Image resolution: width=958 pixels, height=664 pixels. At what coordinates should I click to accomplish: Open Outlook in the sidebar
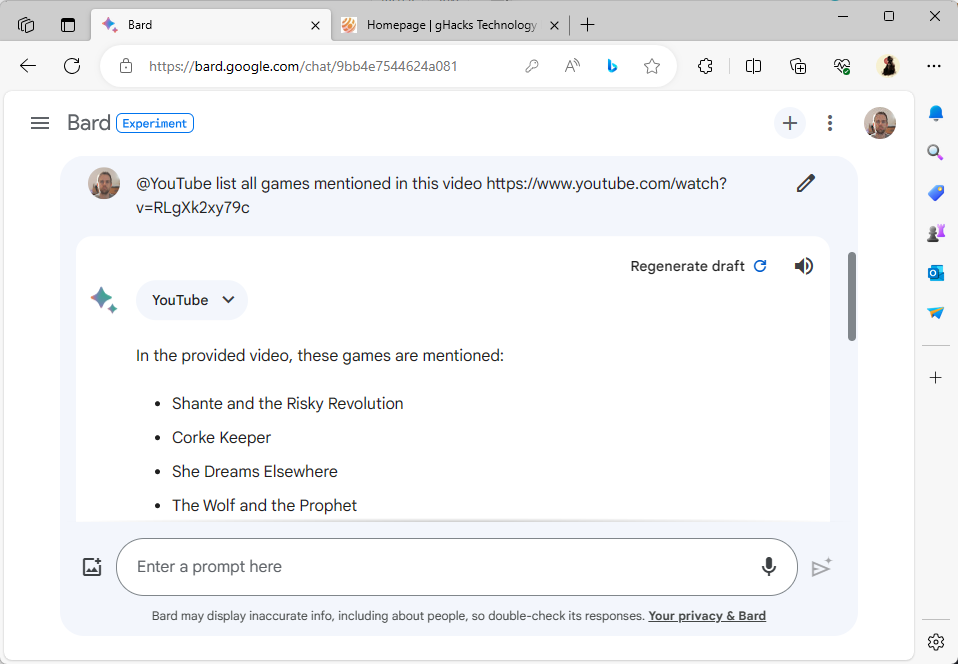pyautogui.click(x=935, y=273)
